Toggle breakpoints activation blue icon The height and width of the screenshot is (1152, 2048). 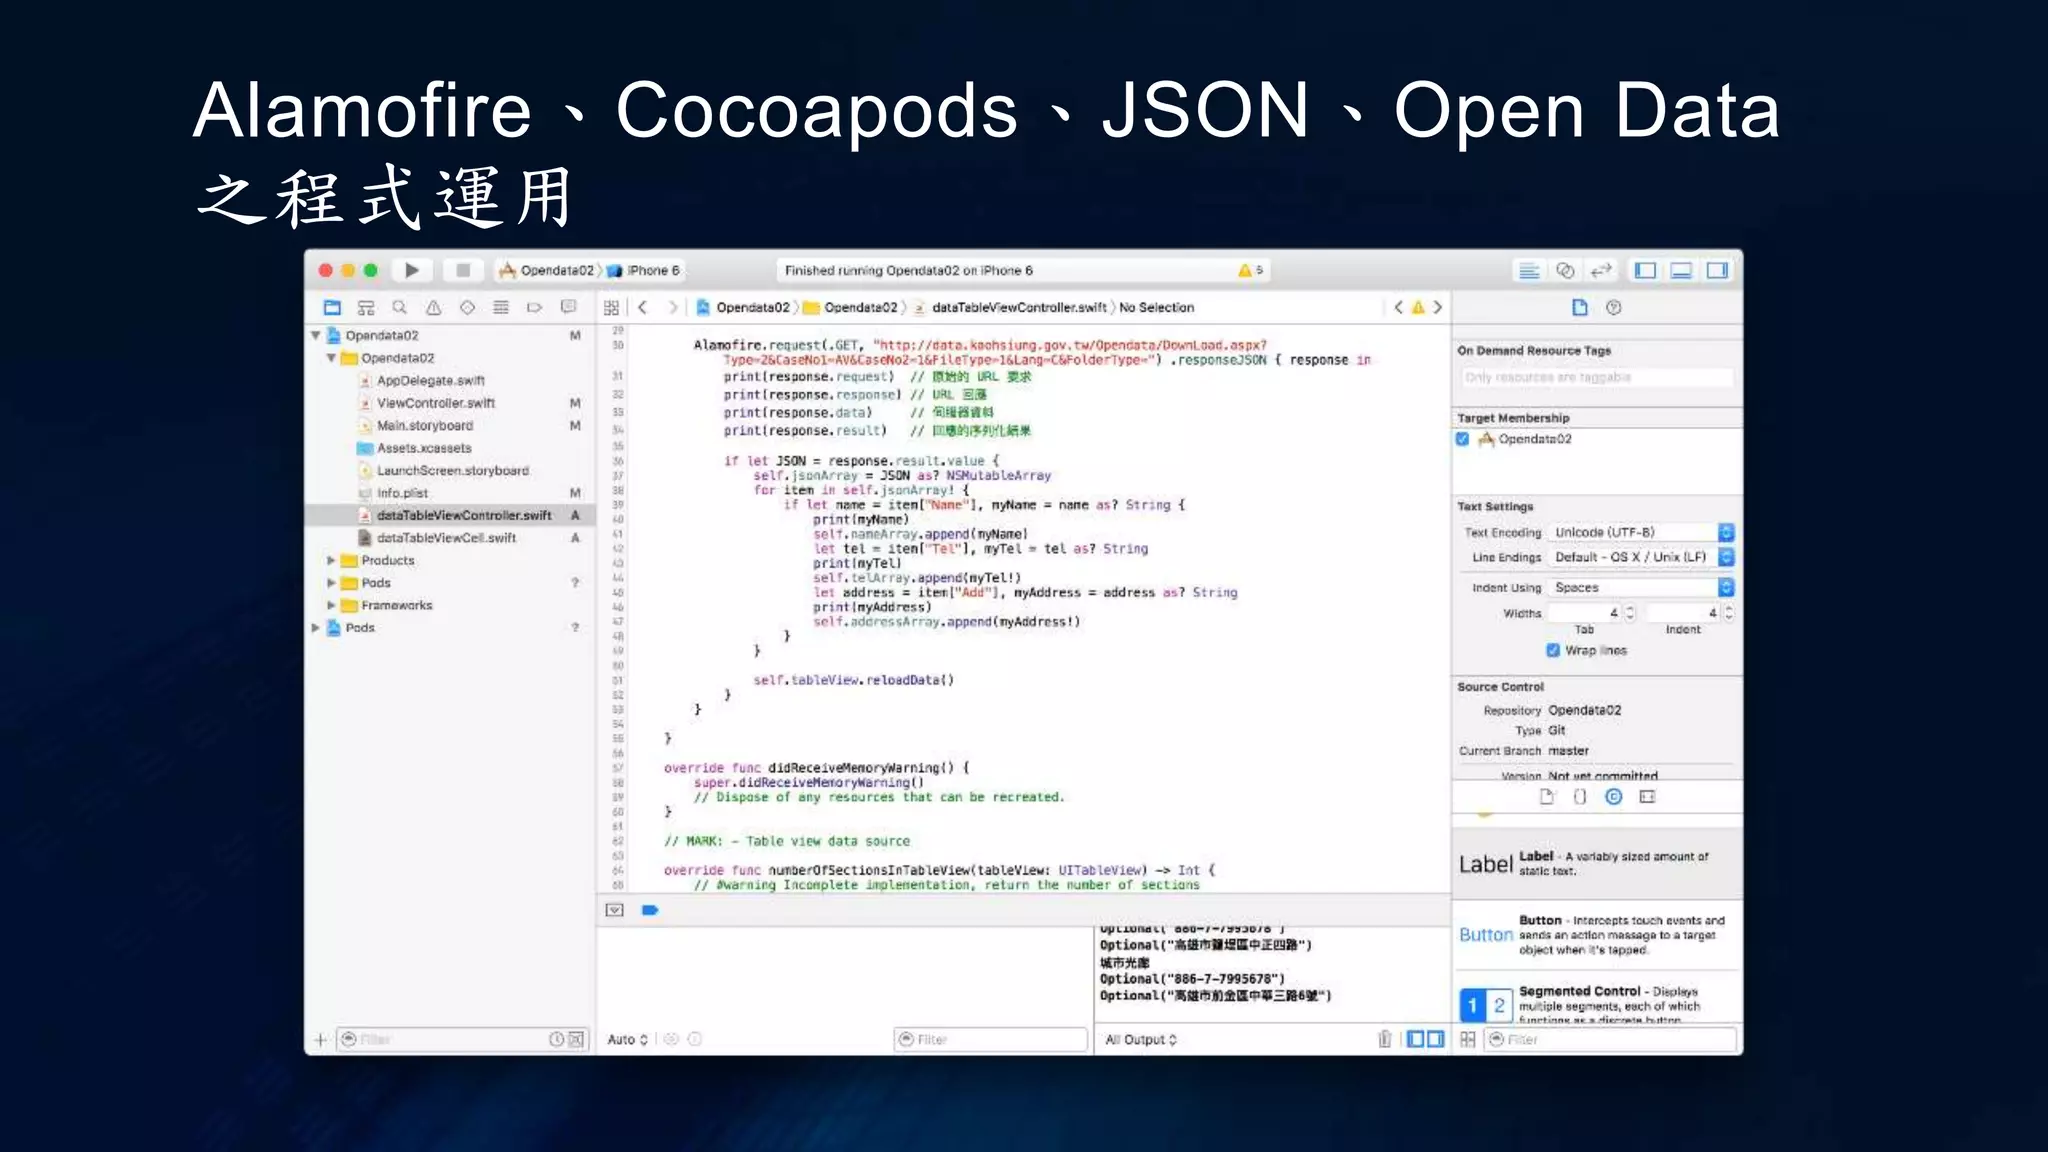pos(650,910)
